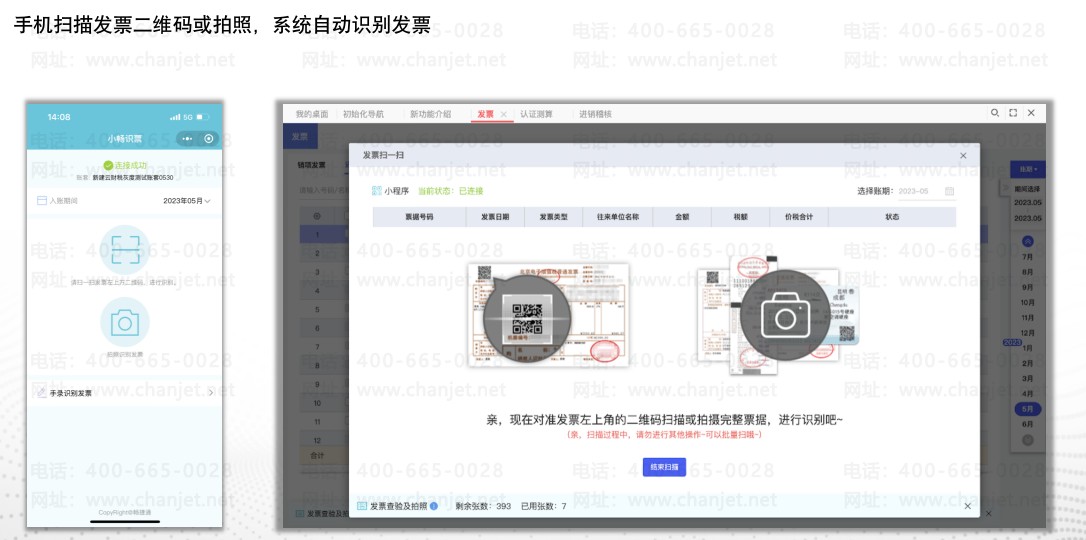
Task: Close the bottom 发票查验及拍照 bar
Action: (x=967, y=506)
